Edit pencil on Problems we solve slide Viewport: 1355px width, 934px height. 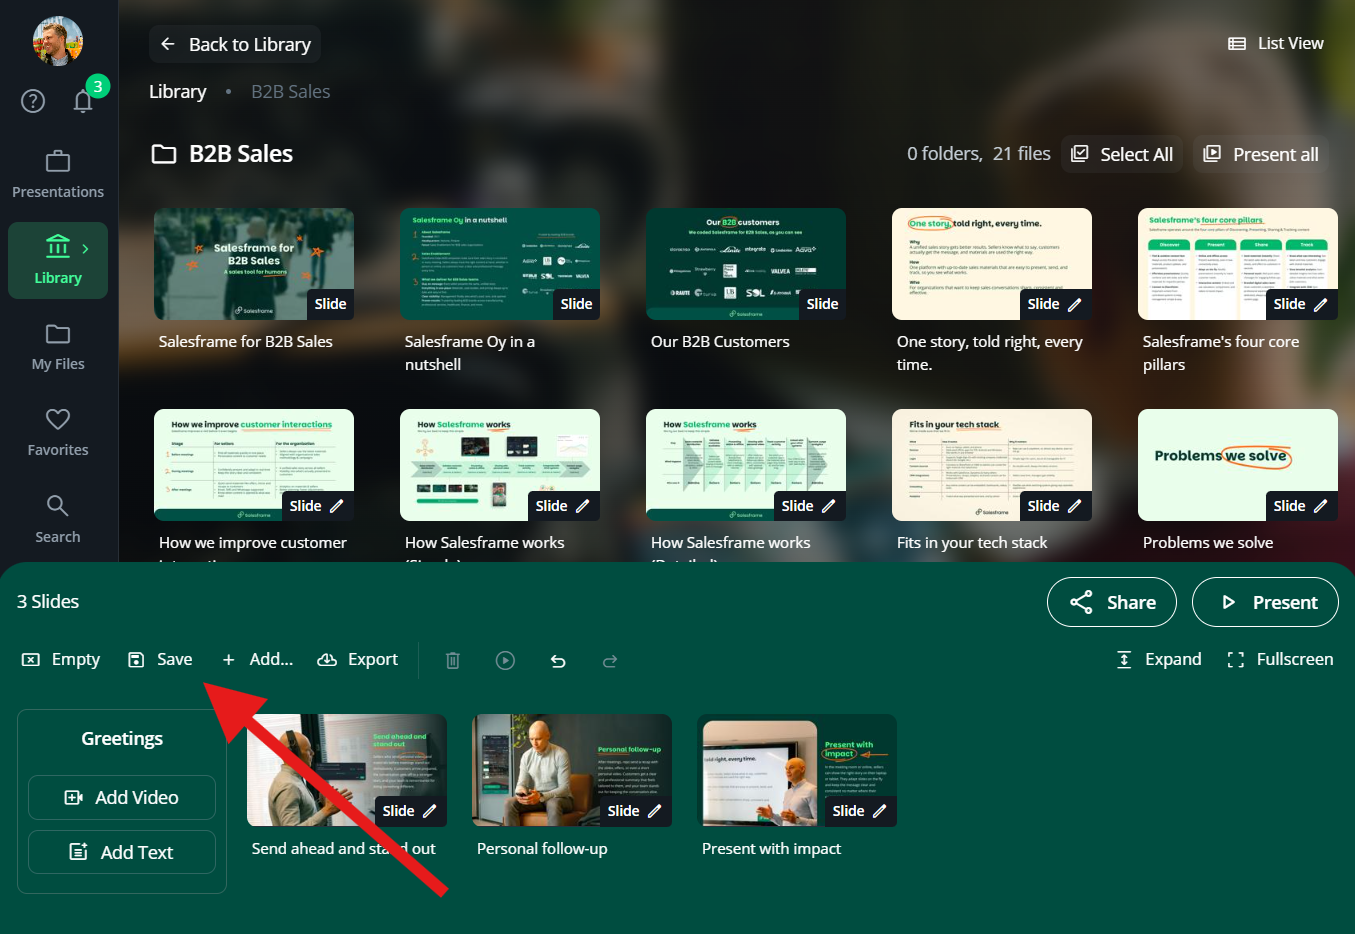[1321, 506]
